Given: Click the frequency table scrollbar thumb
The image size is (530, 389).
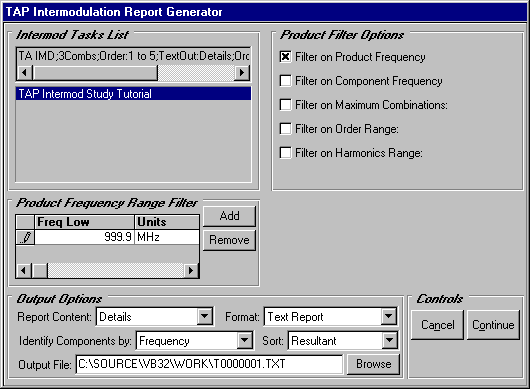Looking at the screenshot, I should (40, 270).
